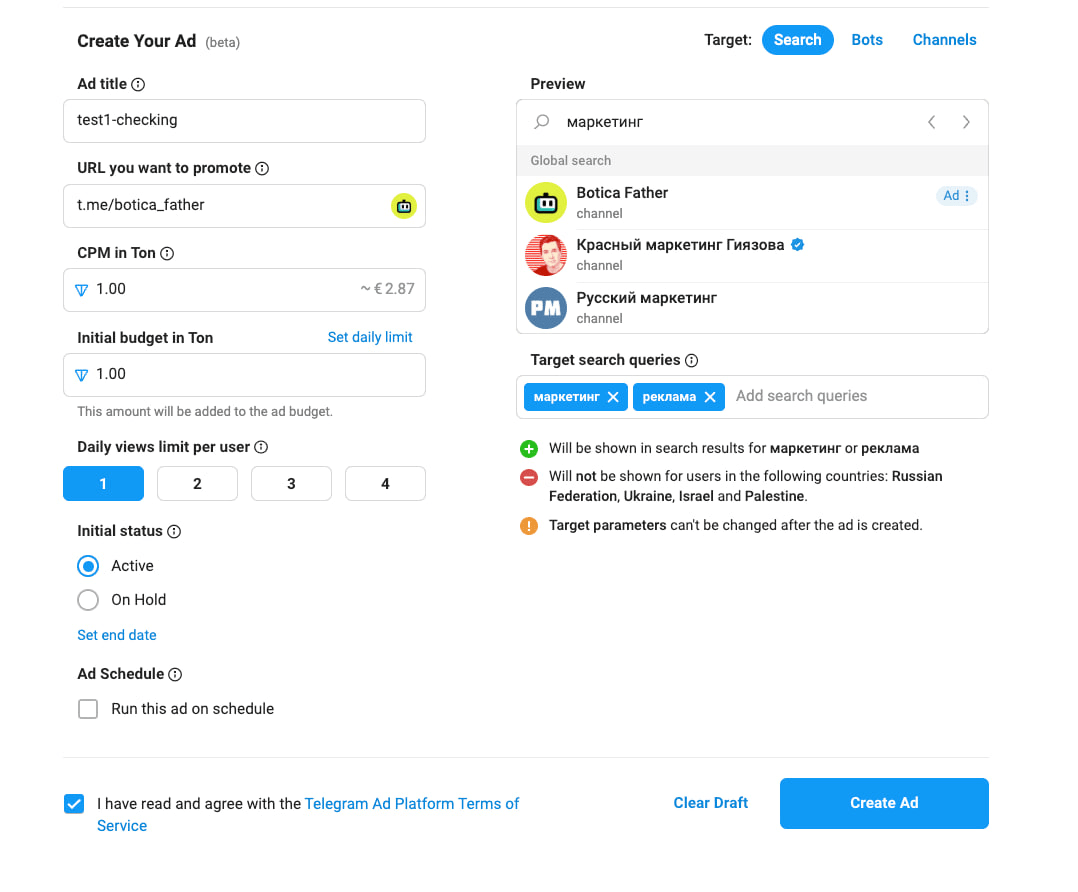This screenshot has width=1078, height=892.
Task: Show next preview with right chevron
Action: click(x=966, y=122)
